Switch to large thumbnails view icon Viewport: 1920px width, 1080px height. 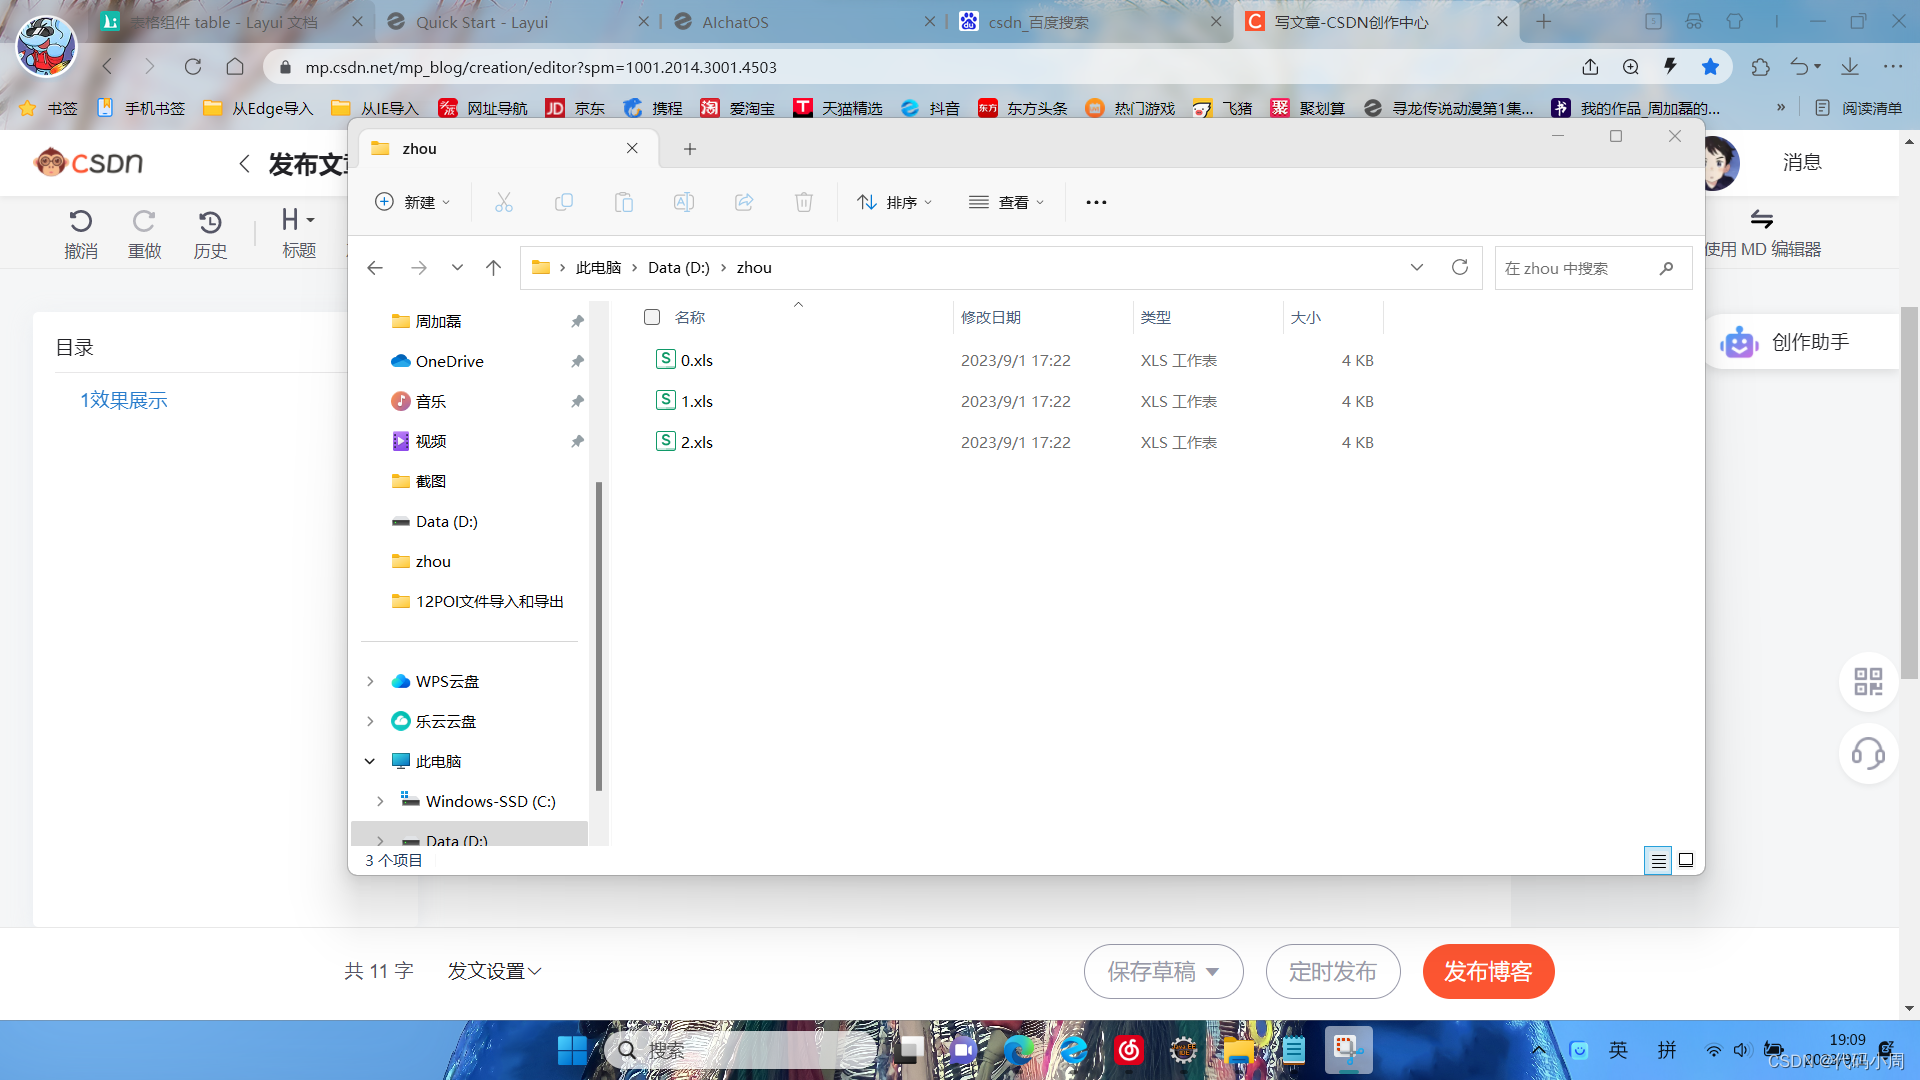pyautogui.click(x=1686, y=860)
